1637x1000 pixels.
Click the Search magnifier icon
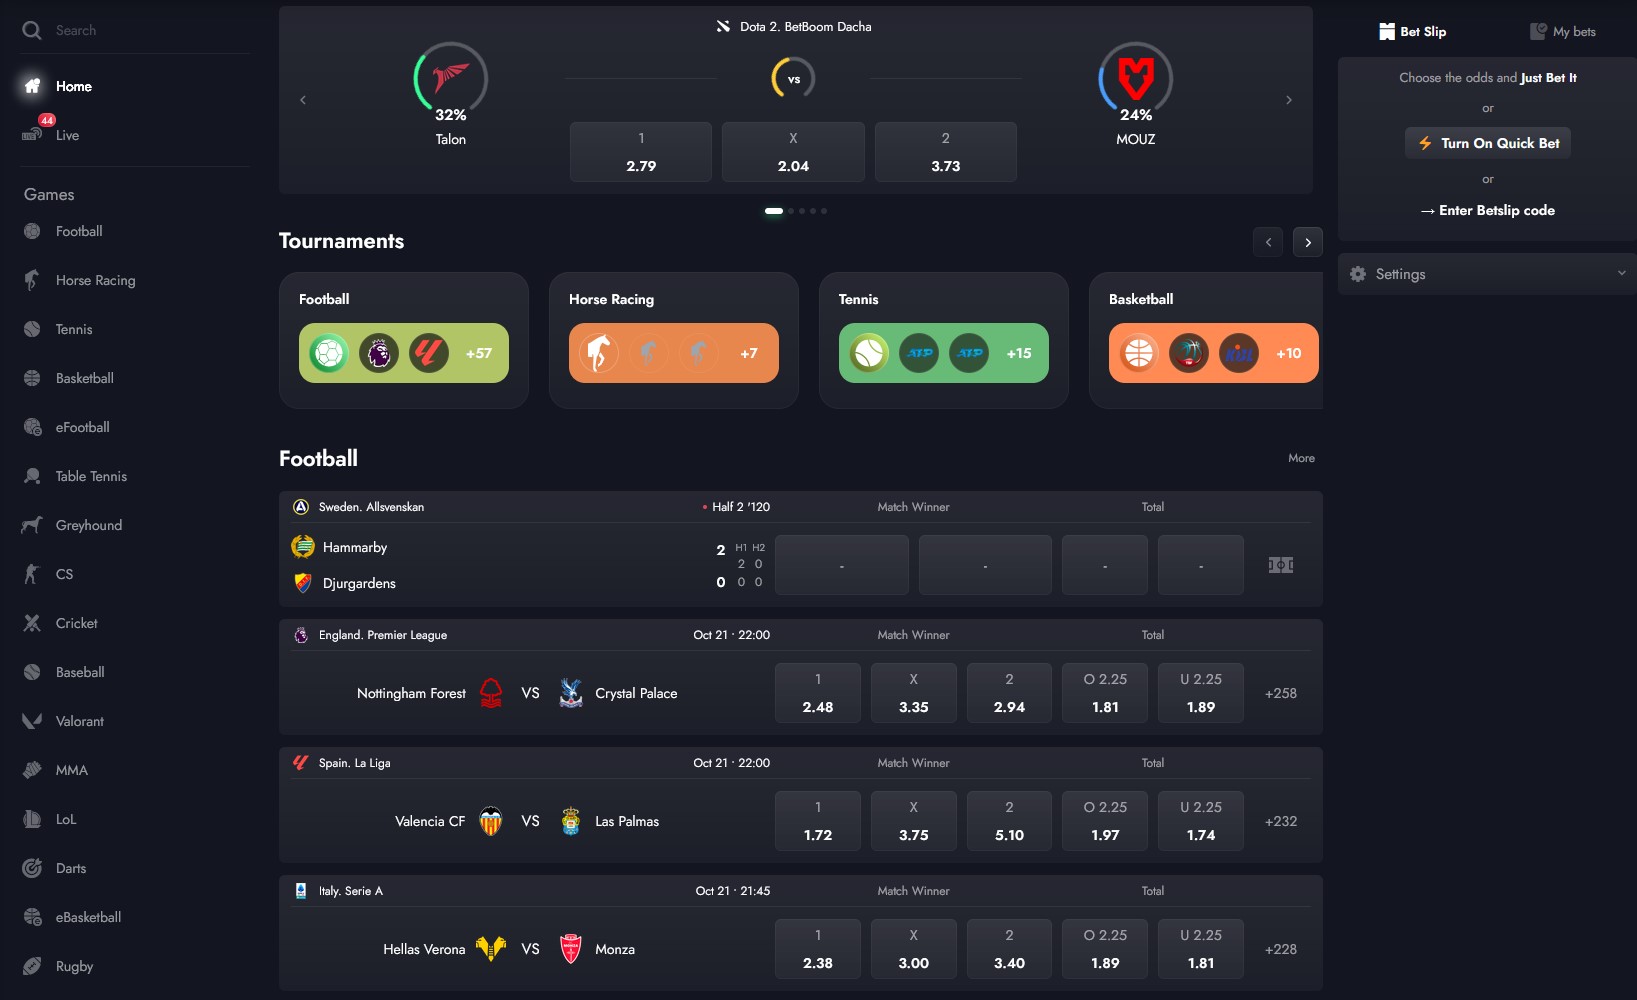click(x=32, y=31)
